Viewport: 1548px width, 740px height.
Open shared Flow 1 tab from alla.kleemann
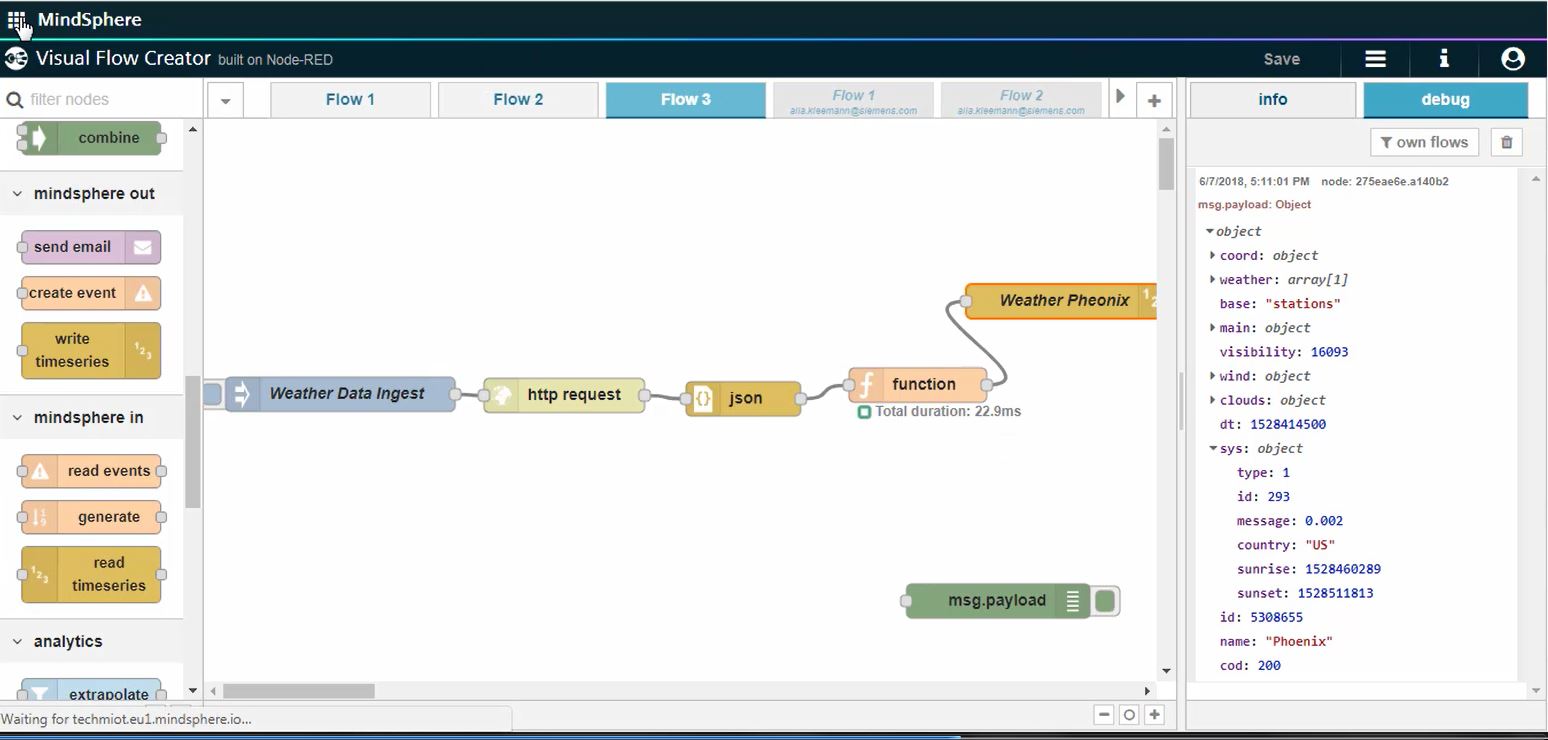[853, 100]
